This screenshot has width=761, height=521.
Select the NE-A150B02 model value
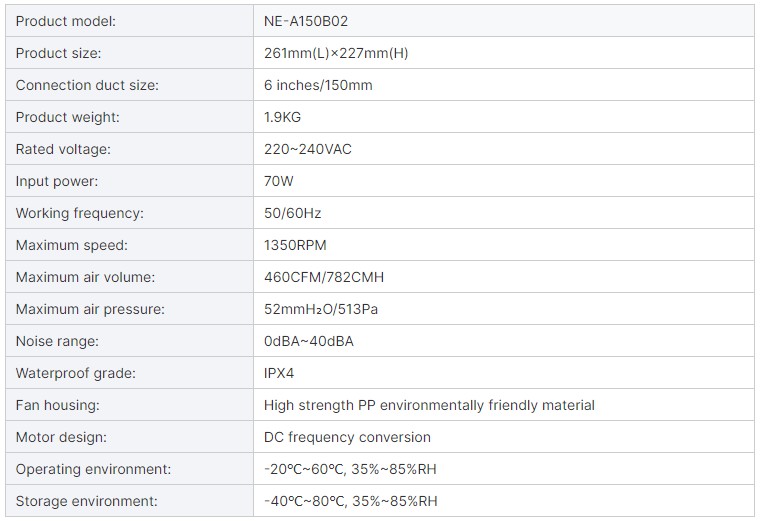pyautogui.click(x=306, y=21)
